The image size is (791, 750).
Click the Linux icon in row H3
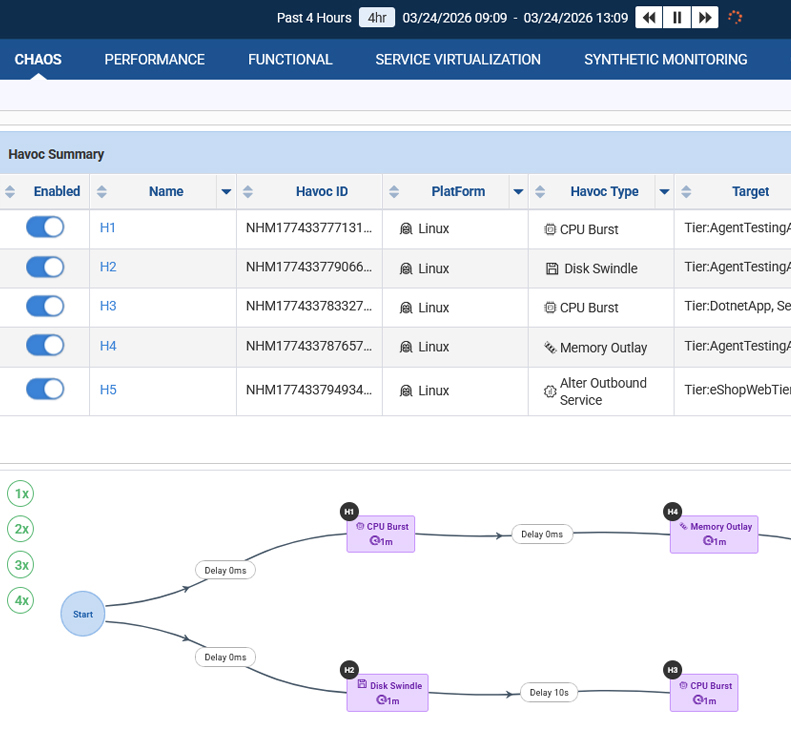click(x=406, y=308)
